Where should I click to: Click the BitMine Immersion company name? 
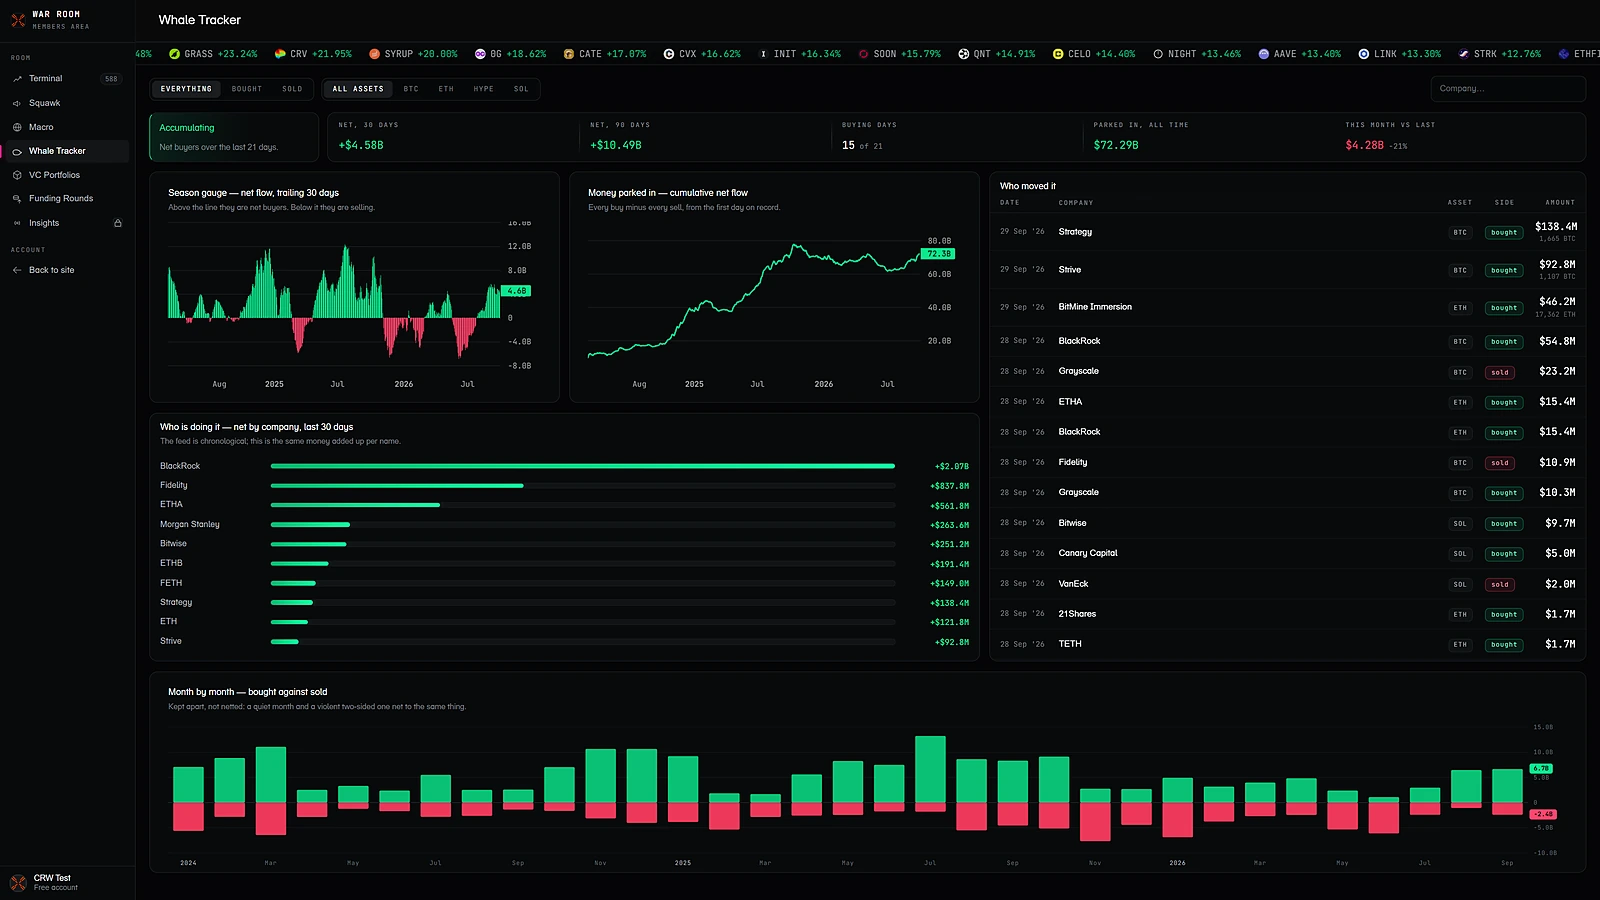pos(1095,307)
